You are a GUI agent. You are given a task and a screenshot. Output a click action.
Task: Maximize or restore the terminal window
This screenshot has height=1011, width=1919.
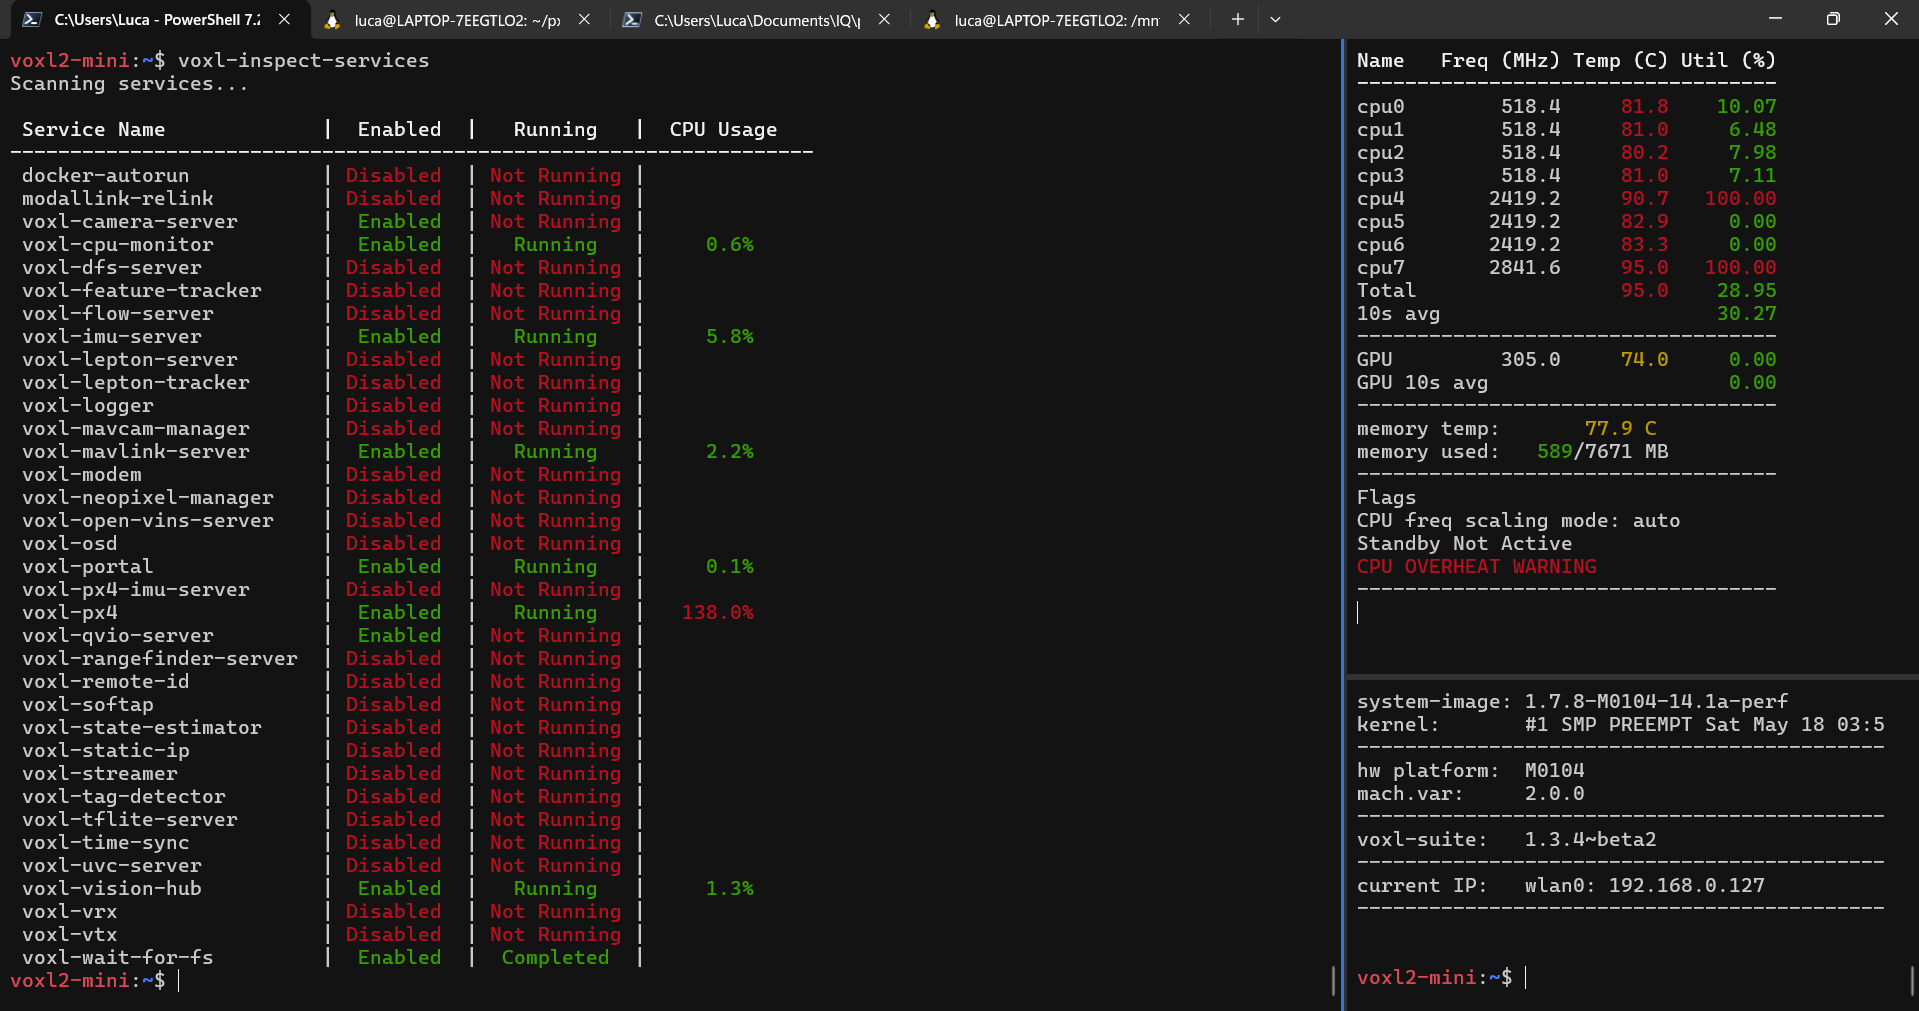click(x=1833, y=19)
